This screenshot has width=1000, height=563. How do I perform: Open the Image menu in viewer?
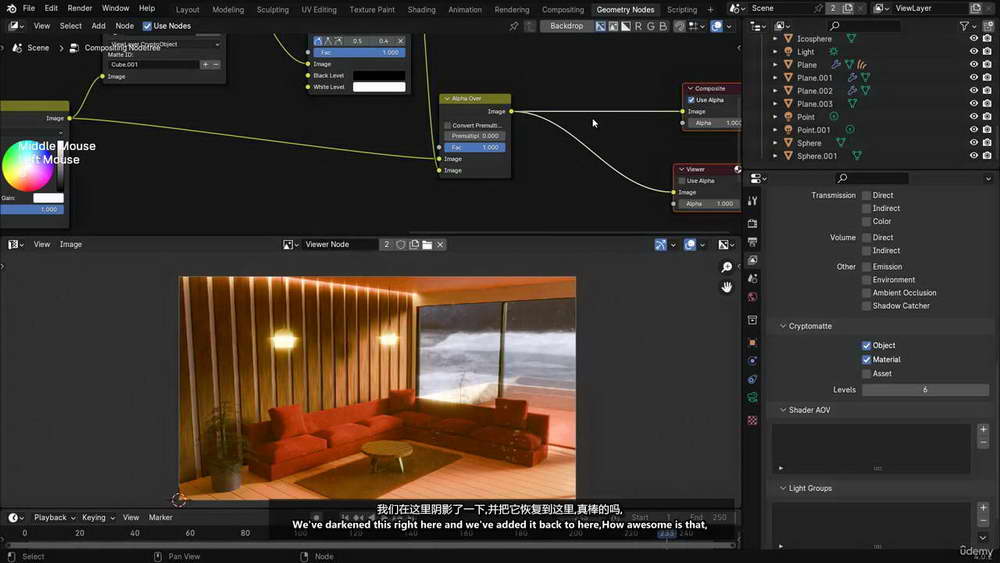[70, 244]
